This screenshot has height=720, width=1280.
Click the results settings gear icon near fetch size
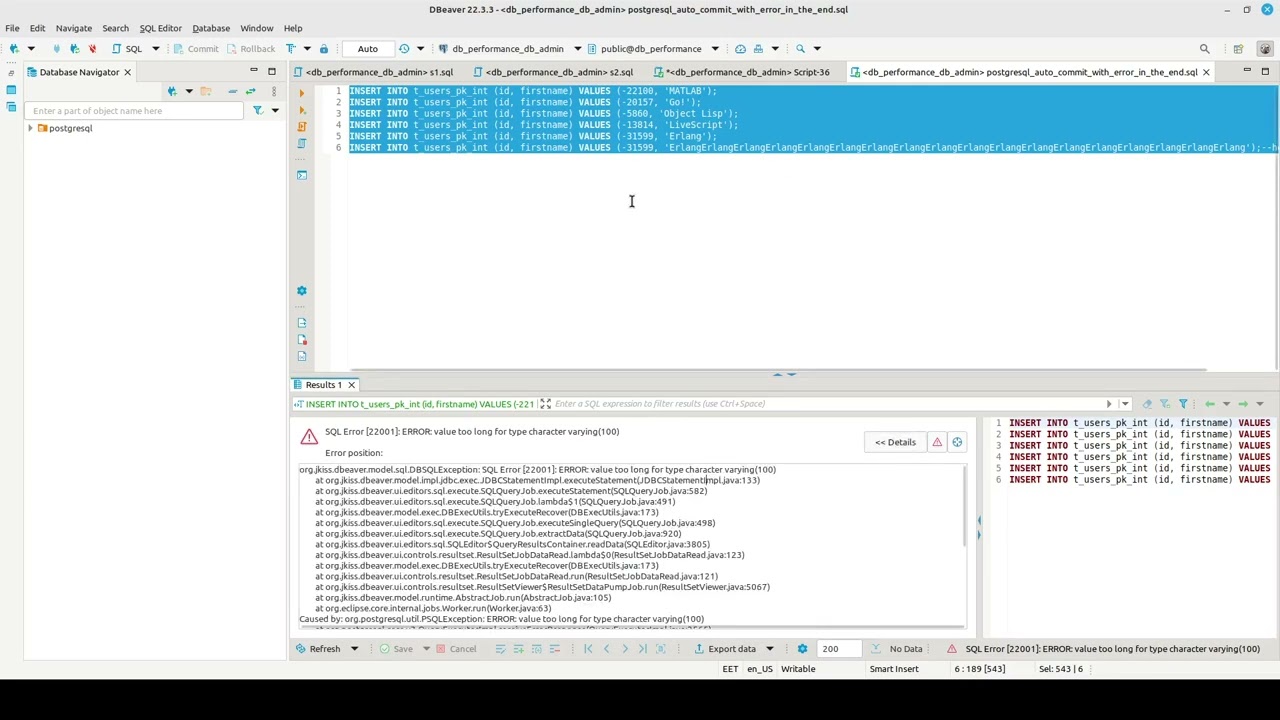click(802, 649)
